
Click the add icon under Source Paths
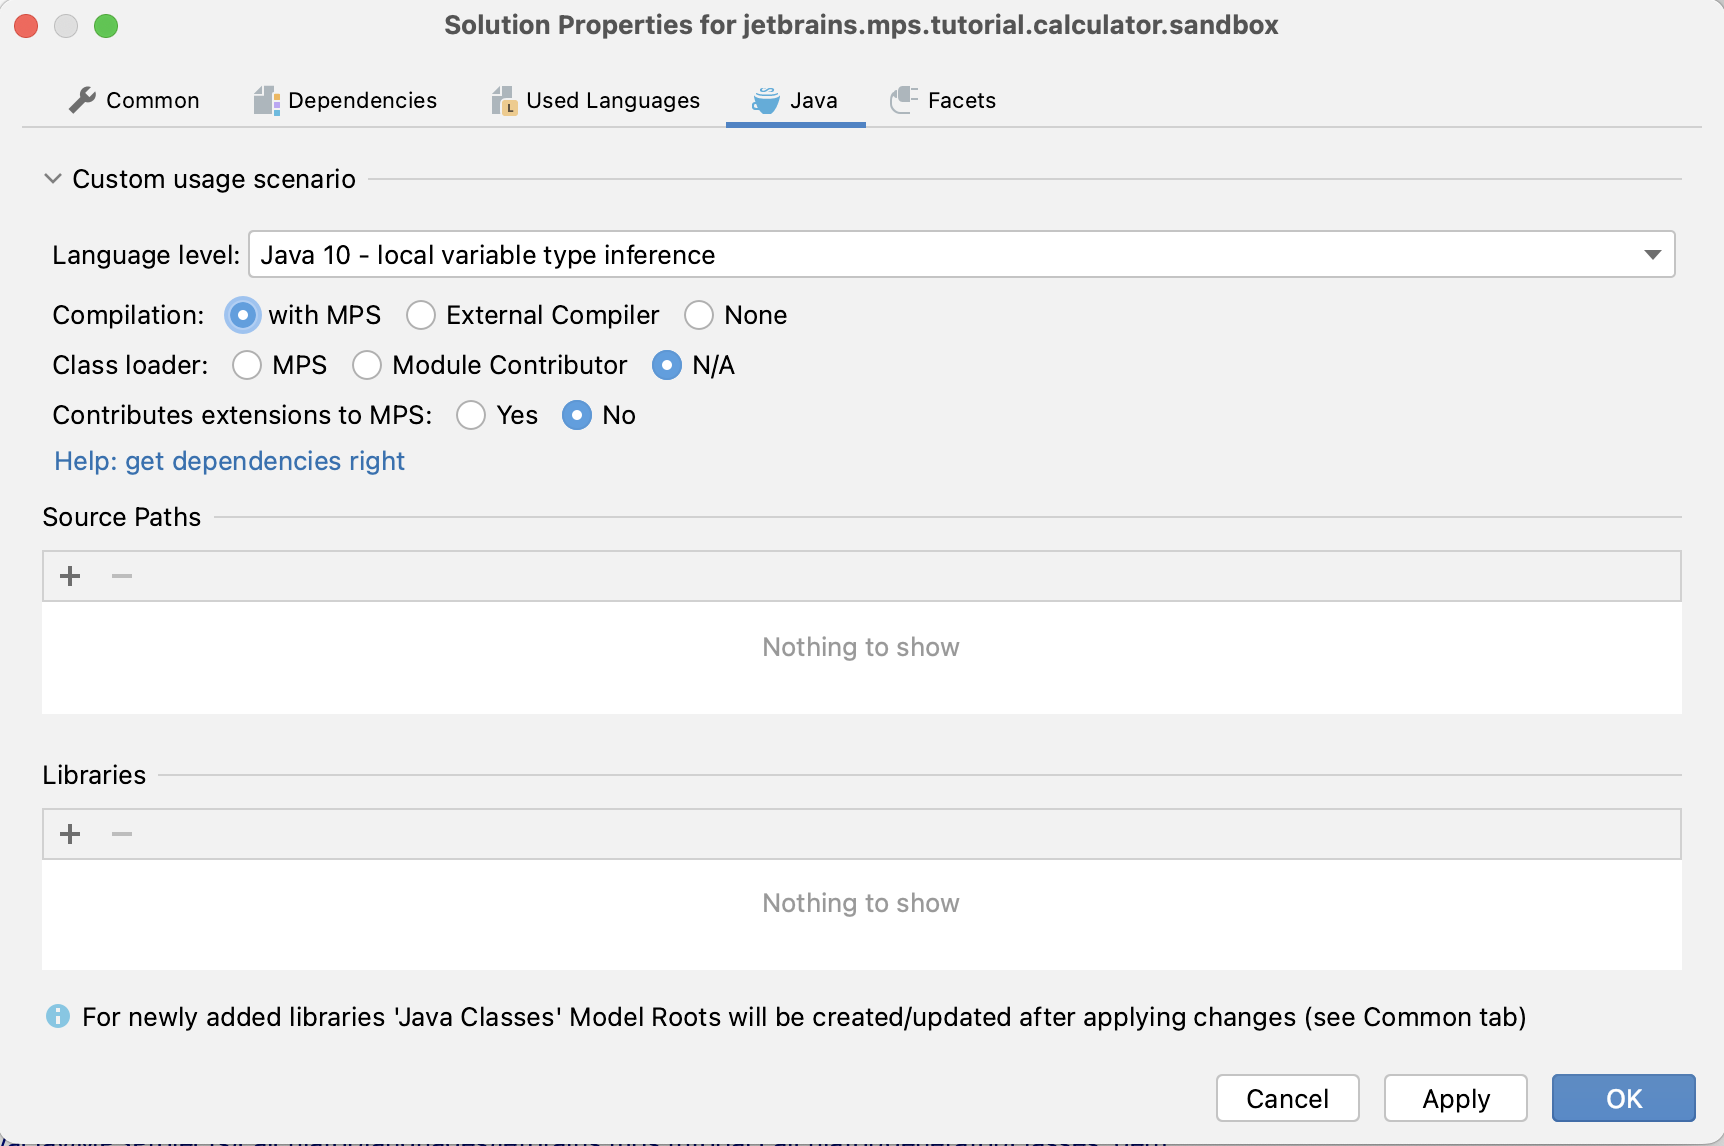click(x=70, y=576)
